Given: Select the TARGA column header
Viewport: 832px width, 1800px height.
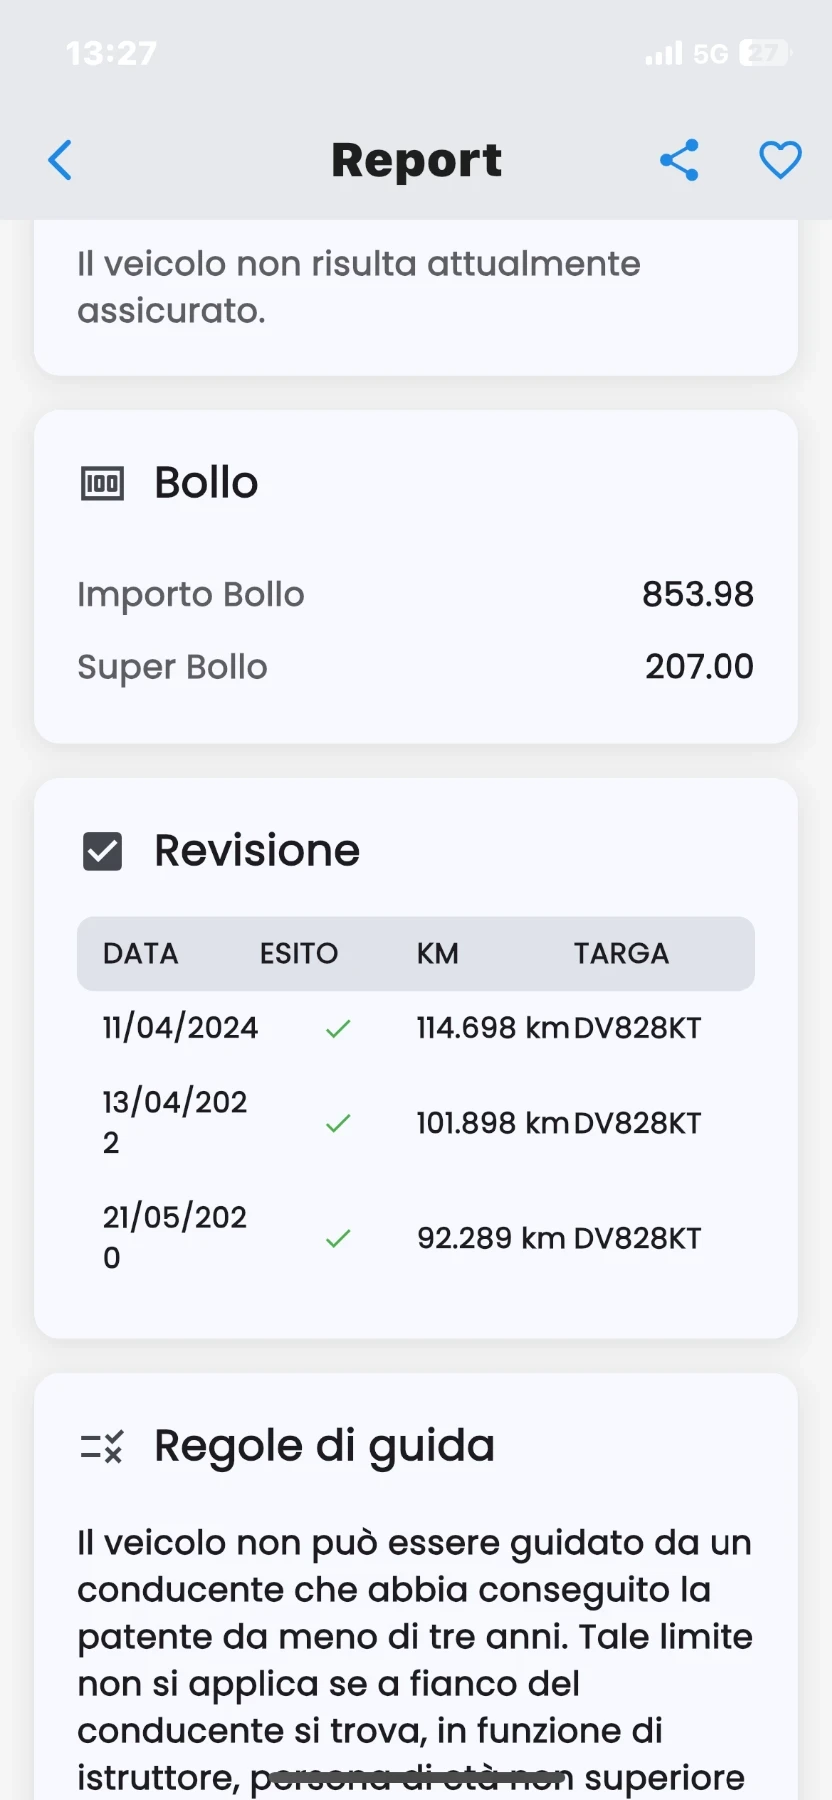Looking at the screenshot, I should 621,954.
